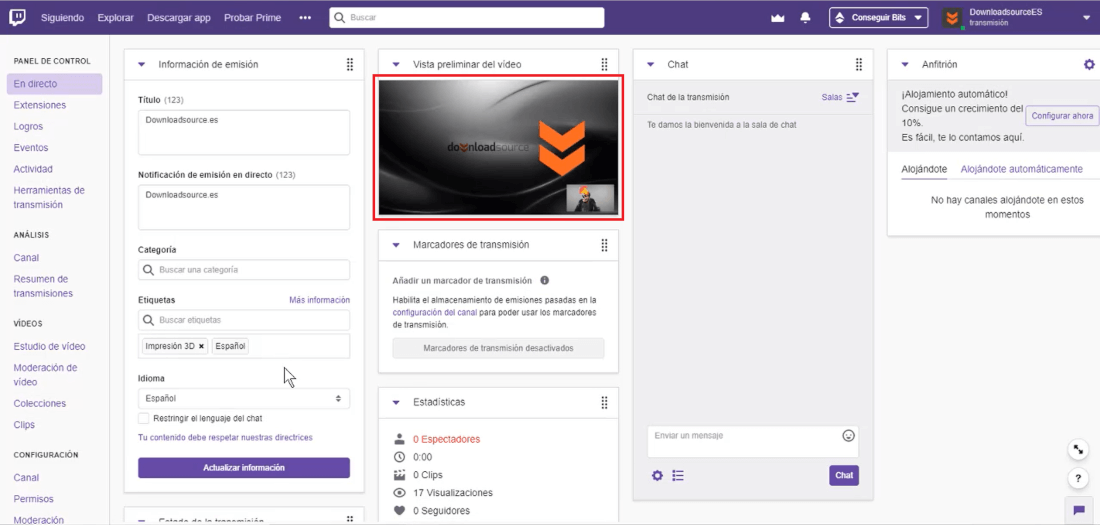Open Descargar app in top navigation
The image size is (1100, 525).
coord(179,18)
